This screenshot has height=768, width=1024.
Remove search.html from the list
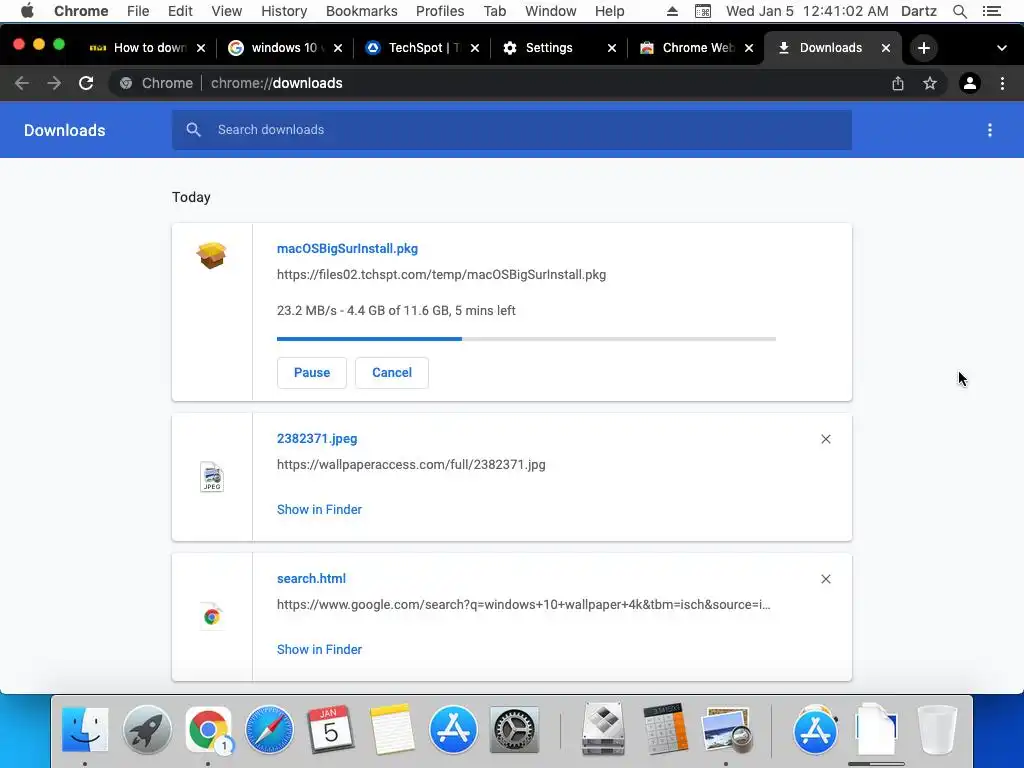tap(826, 579)
